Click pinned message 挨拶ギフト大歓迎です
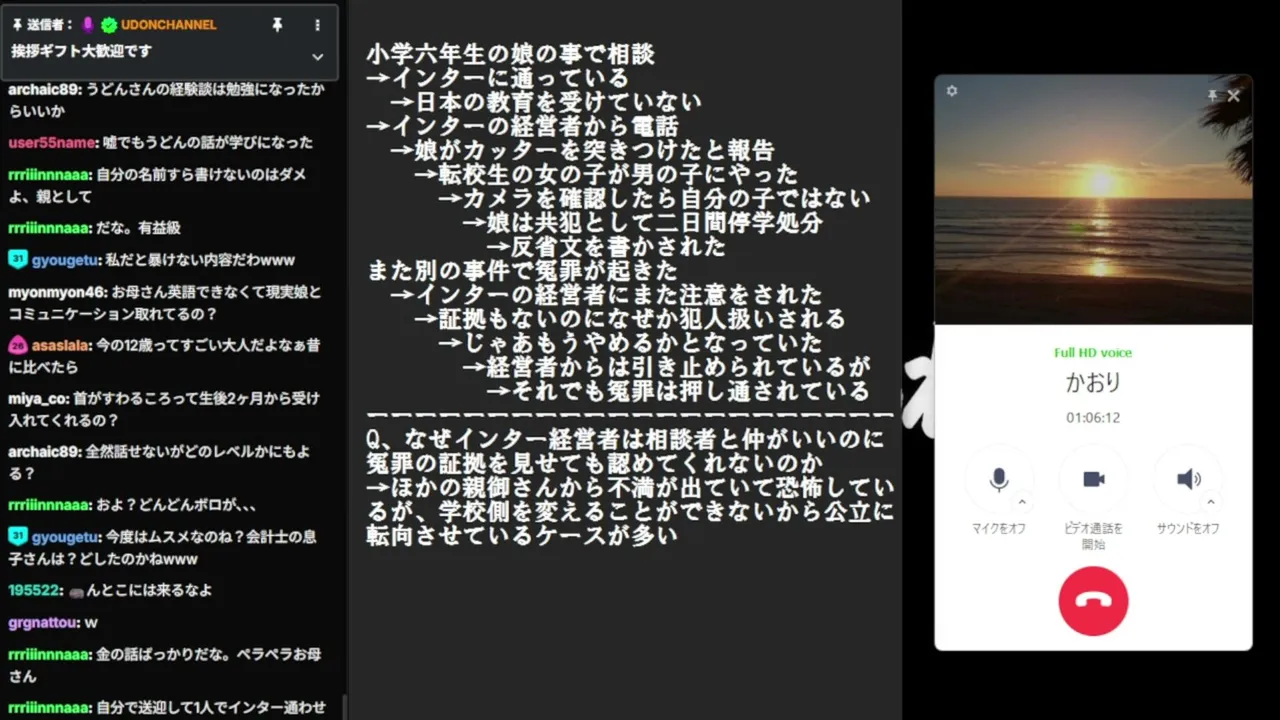This screenshot has height=720, width=1280. (82, 51)
